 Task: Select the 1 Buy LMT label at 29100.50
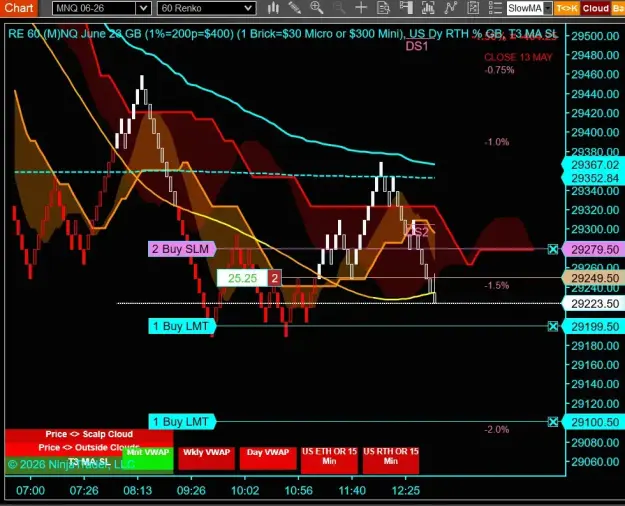182,421
